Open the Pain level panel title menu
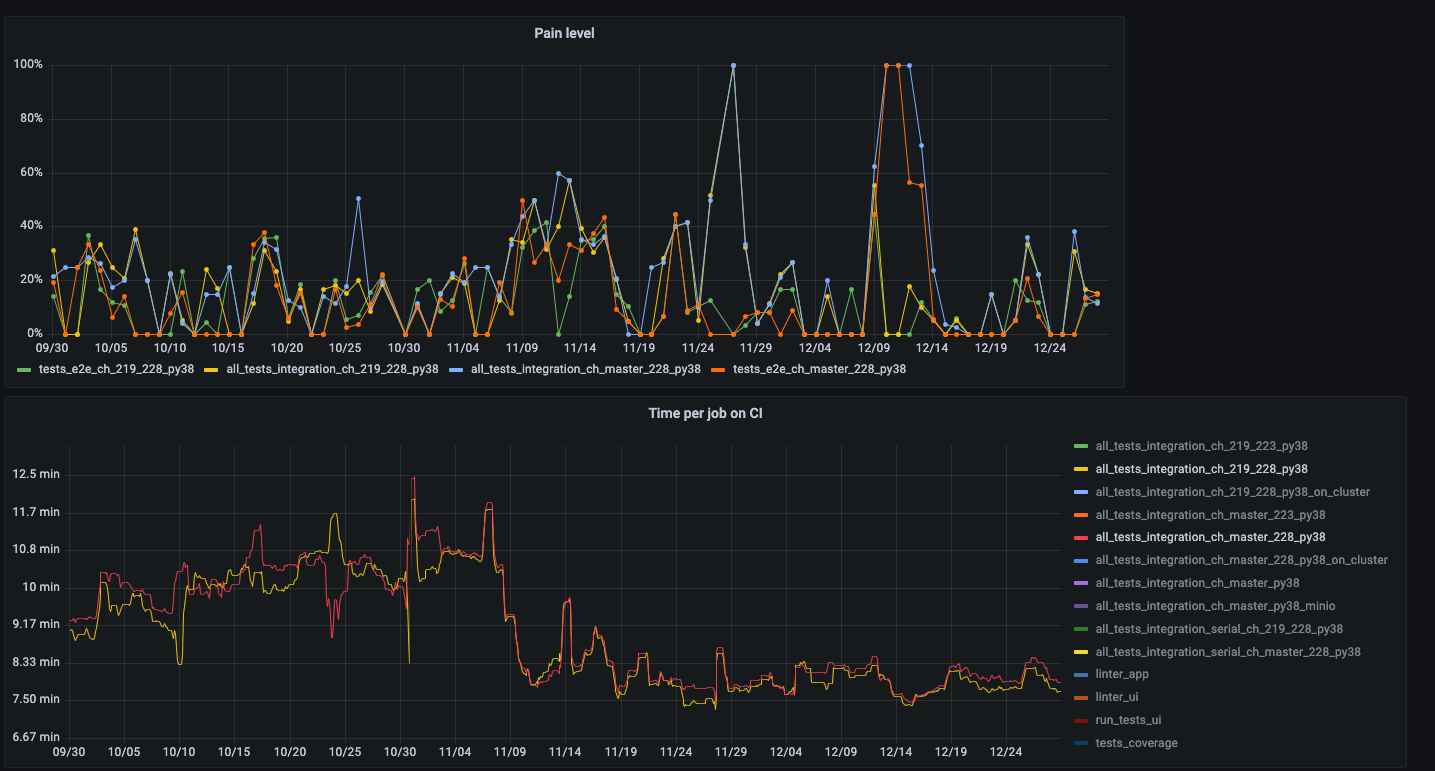This screenshot has width=1435, height=771. [x=565, y=34]
